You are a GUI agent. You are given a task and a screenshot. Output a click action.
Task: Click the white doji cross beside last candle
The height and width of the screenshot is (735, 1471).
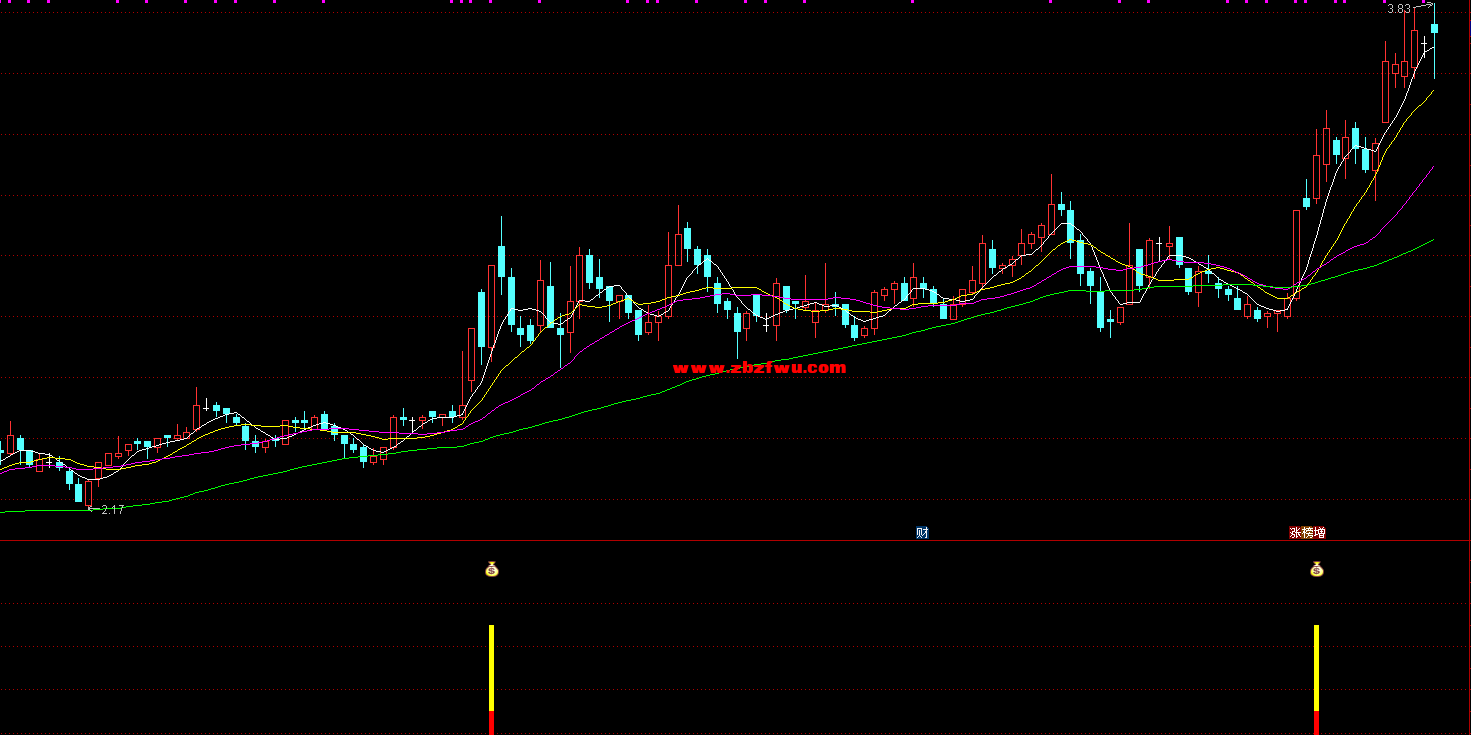(x=1424, y=45)
